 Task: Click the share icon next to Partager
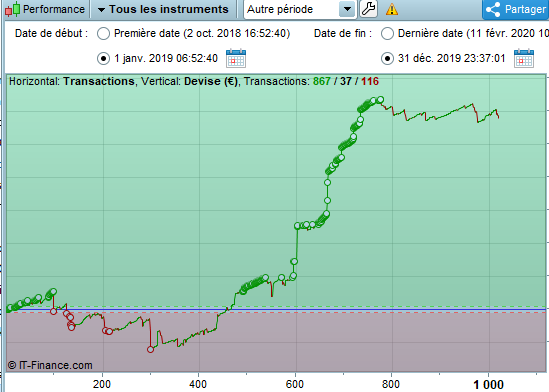click(x=493, y=9)
